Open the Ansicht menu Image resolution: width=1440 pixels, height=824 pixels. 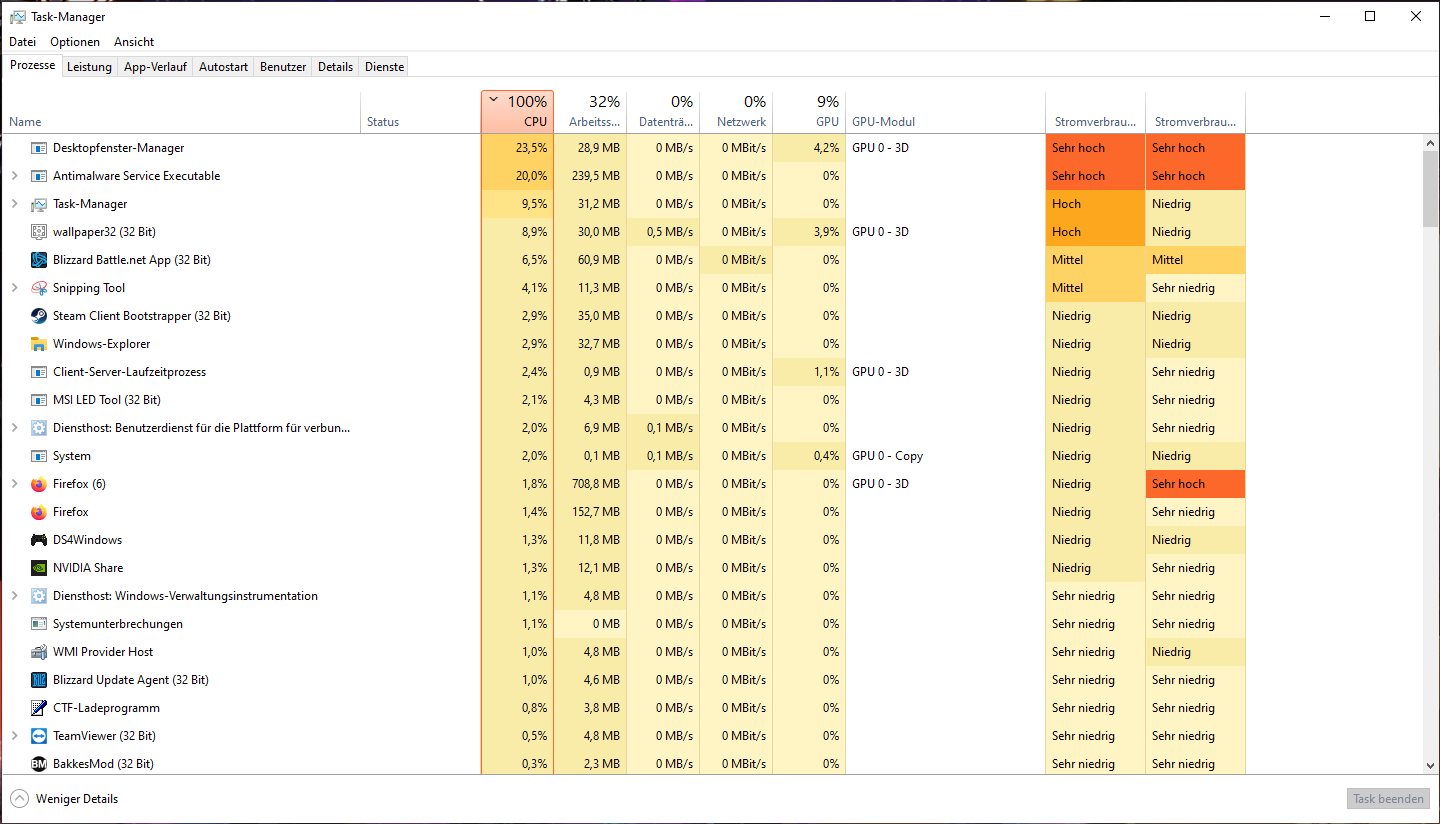134,42
